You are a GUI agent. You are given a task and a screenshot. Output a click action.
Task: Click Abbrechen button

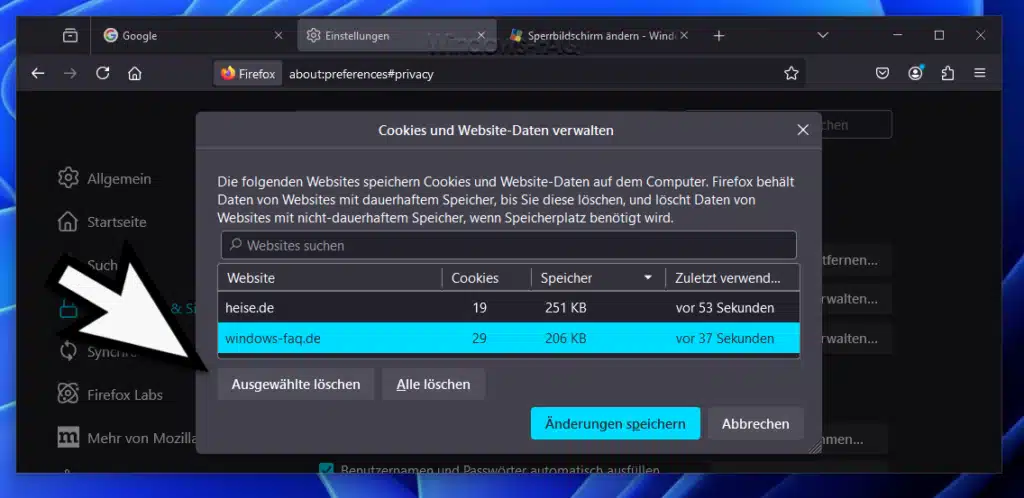click(756, 424)
